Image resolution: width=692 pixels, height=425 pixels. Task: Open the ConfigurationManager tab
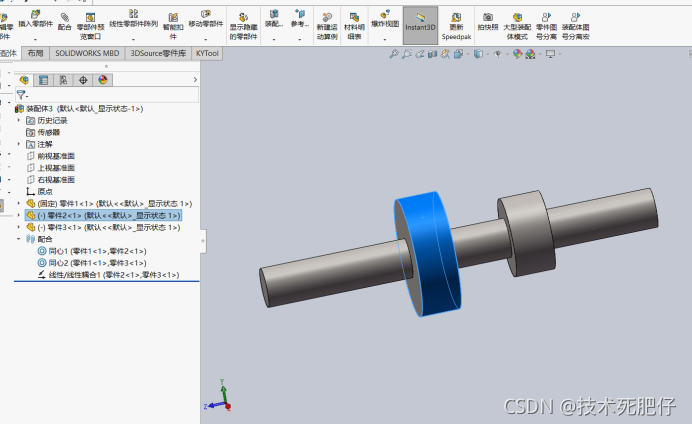point(63,80)
